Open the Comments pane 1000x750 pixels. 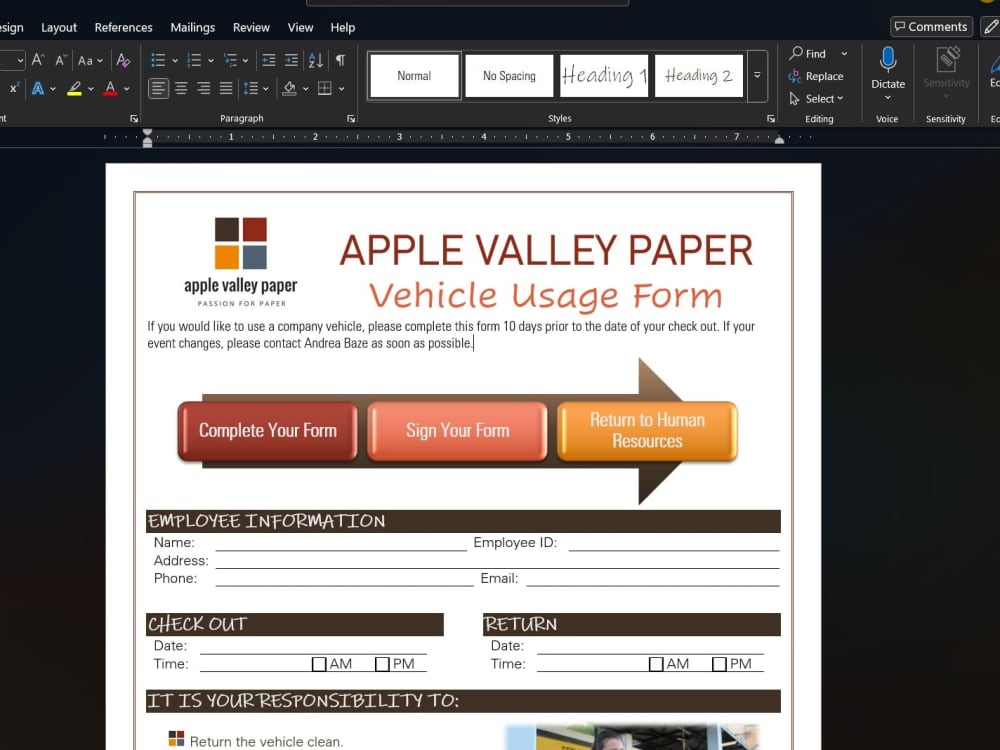click(931, 26)
